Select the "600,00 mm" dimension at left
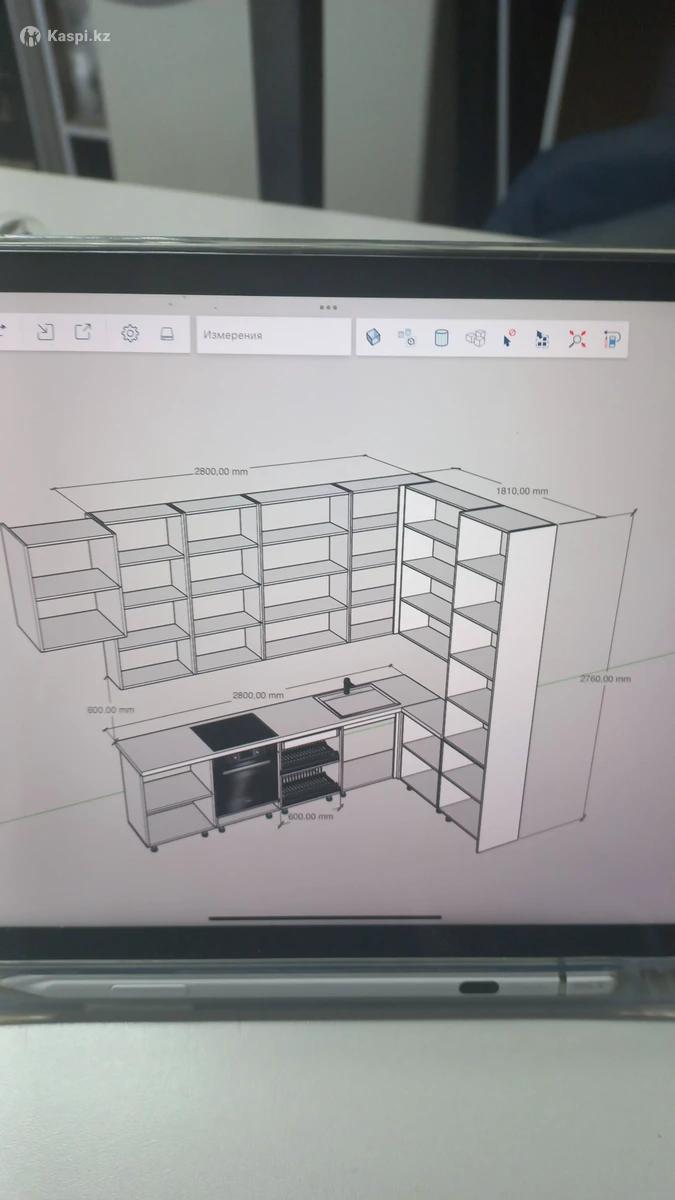Image resolution: width=675 pixels, height=1200 pixels. tap(110, 709)
